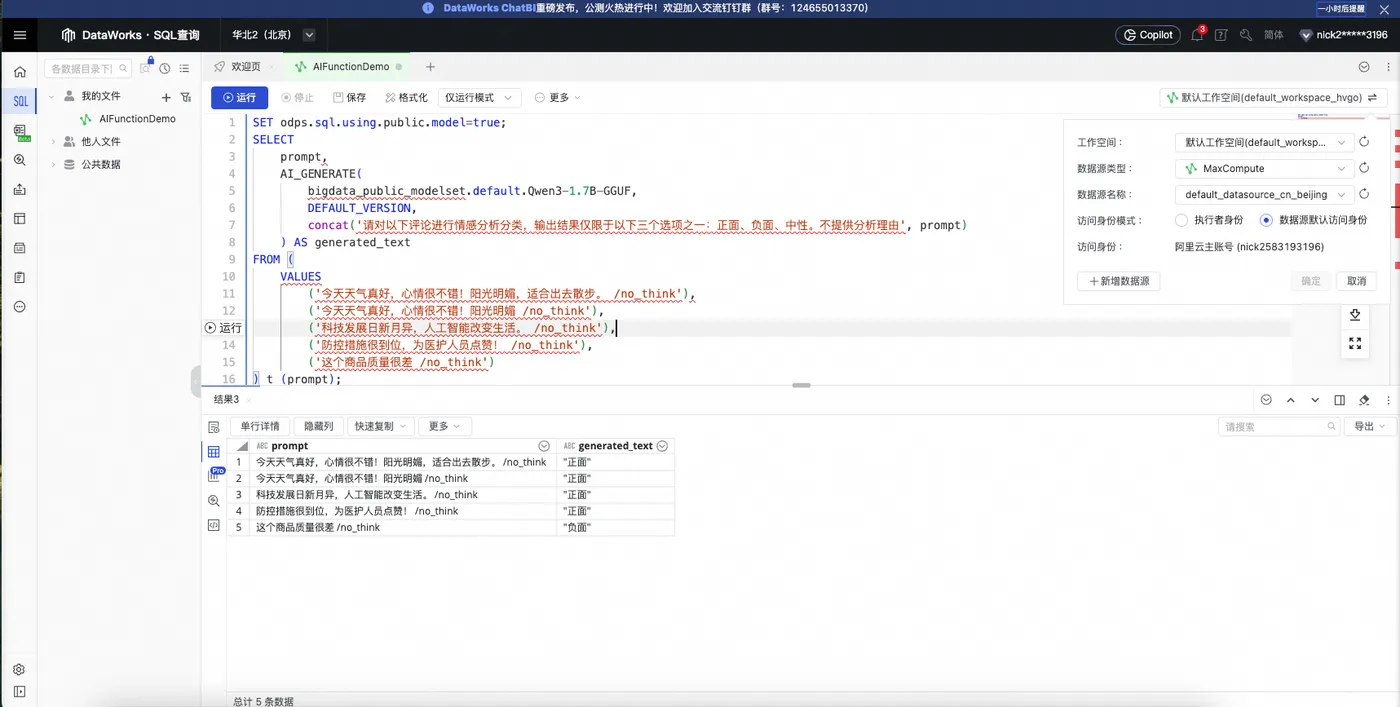Select the table grid view icon in results
The height and width of the screenshot is (707, 1400).
tap(214, 452)
